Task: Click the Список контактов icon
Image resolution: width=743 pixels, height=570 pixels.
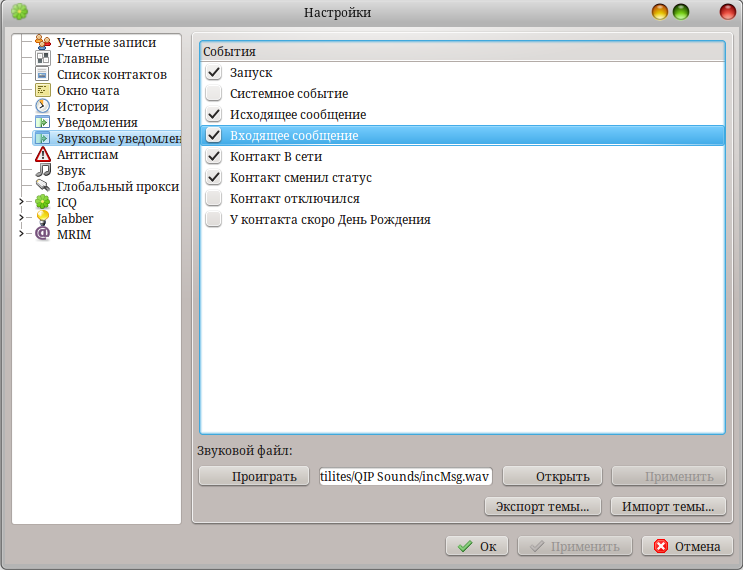Action: tap(43, 74)
